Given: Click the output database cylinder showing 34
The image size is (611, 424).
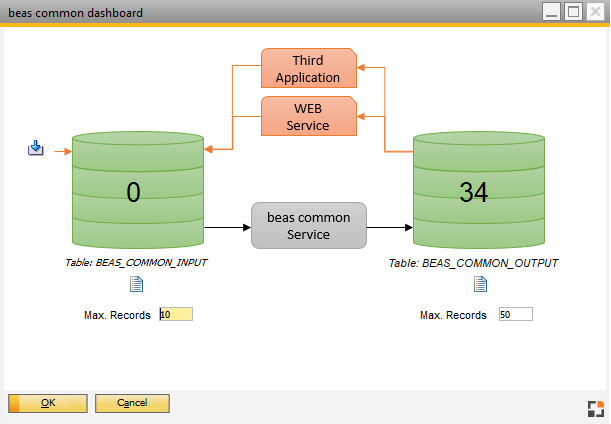Looking at the screenshot, I should (x=480, y=190).
